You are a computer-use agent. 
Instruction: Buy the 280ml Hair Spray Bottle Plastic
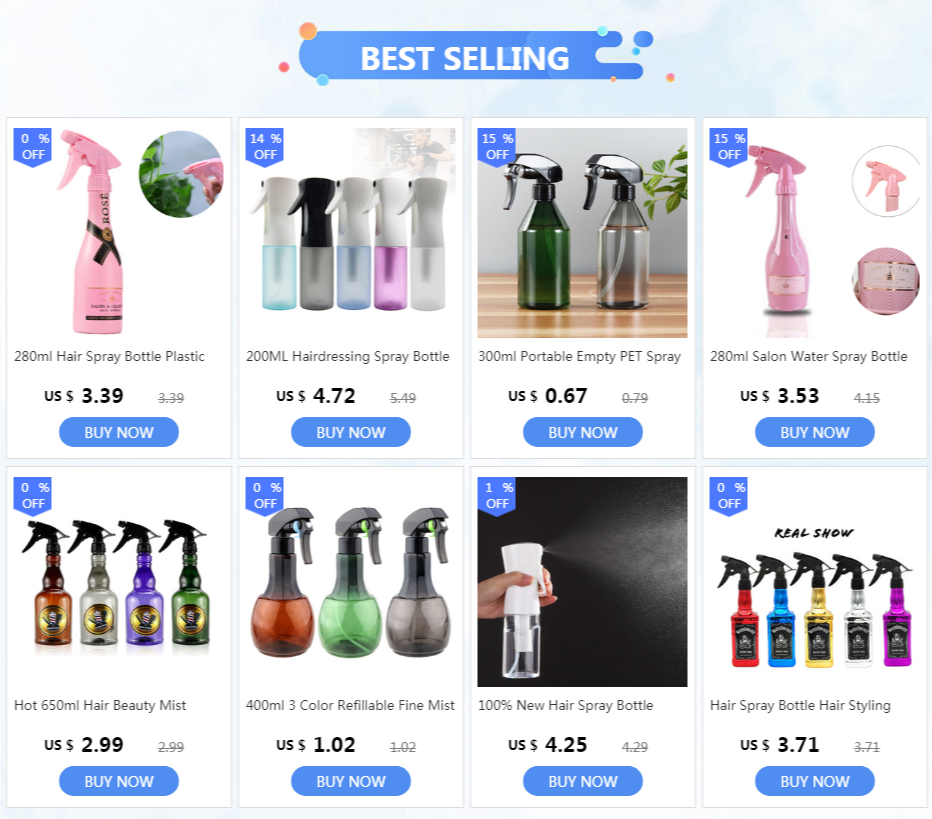[x=119, y=432]
